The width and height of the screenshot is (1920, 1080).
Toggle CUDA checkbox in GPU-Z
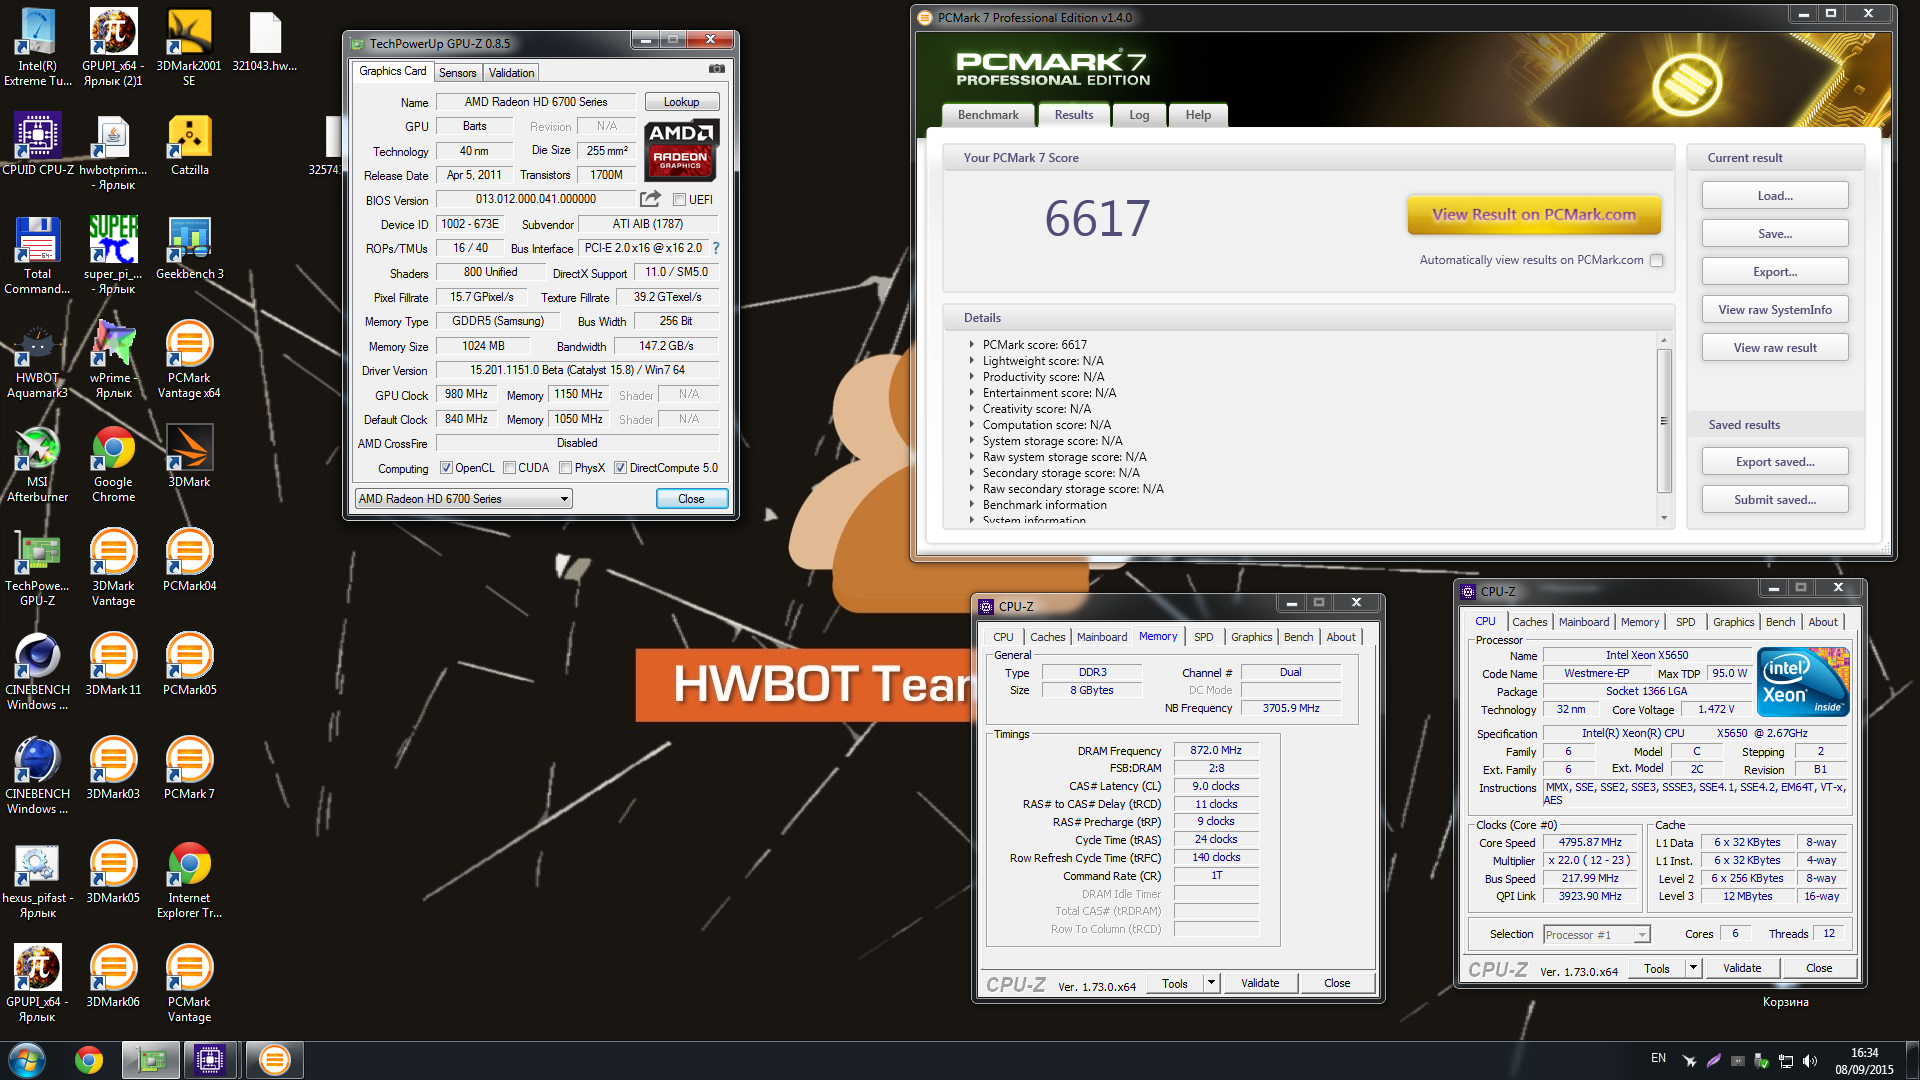point(509,468)
